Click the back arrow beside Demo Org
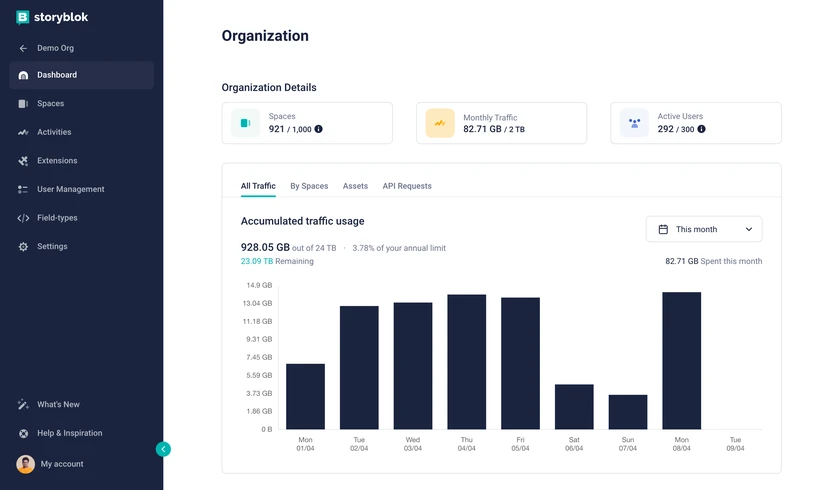The width and height of the screenshot is (840, 490). point(23,48)
